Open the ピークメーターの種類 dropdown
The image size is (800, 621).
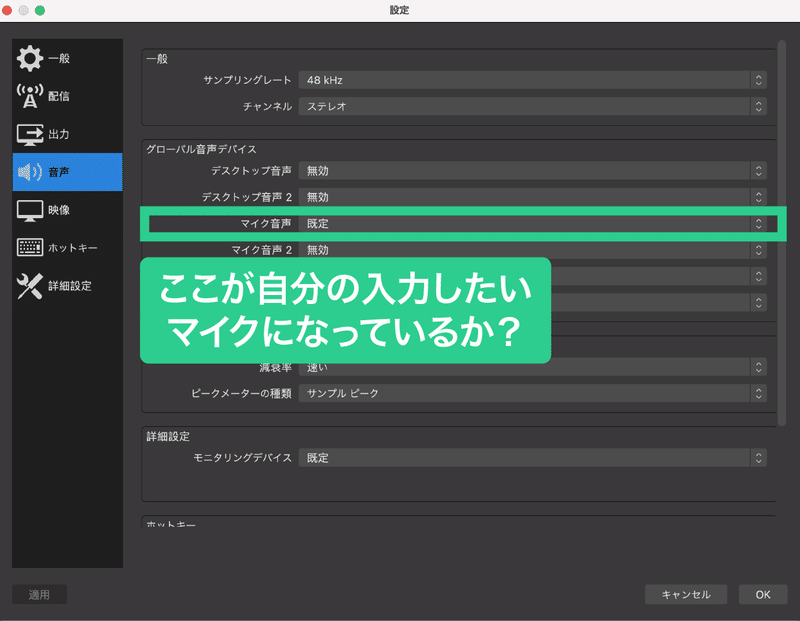click(533, 393)
